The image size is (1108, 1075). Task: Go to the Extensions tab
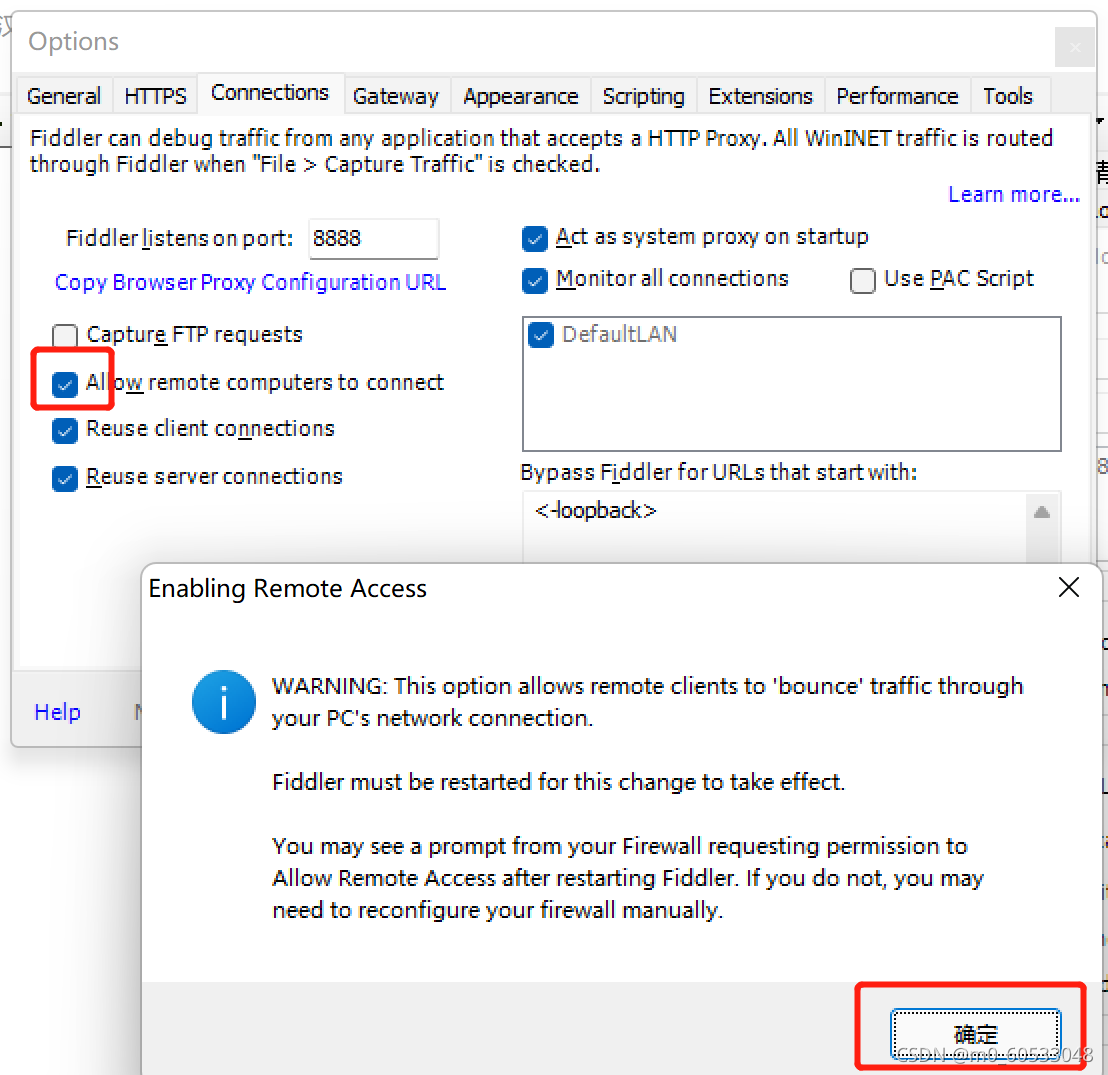coord(760,95)
